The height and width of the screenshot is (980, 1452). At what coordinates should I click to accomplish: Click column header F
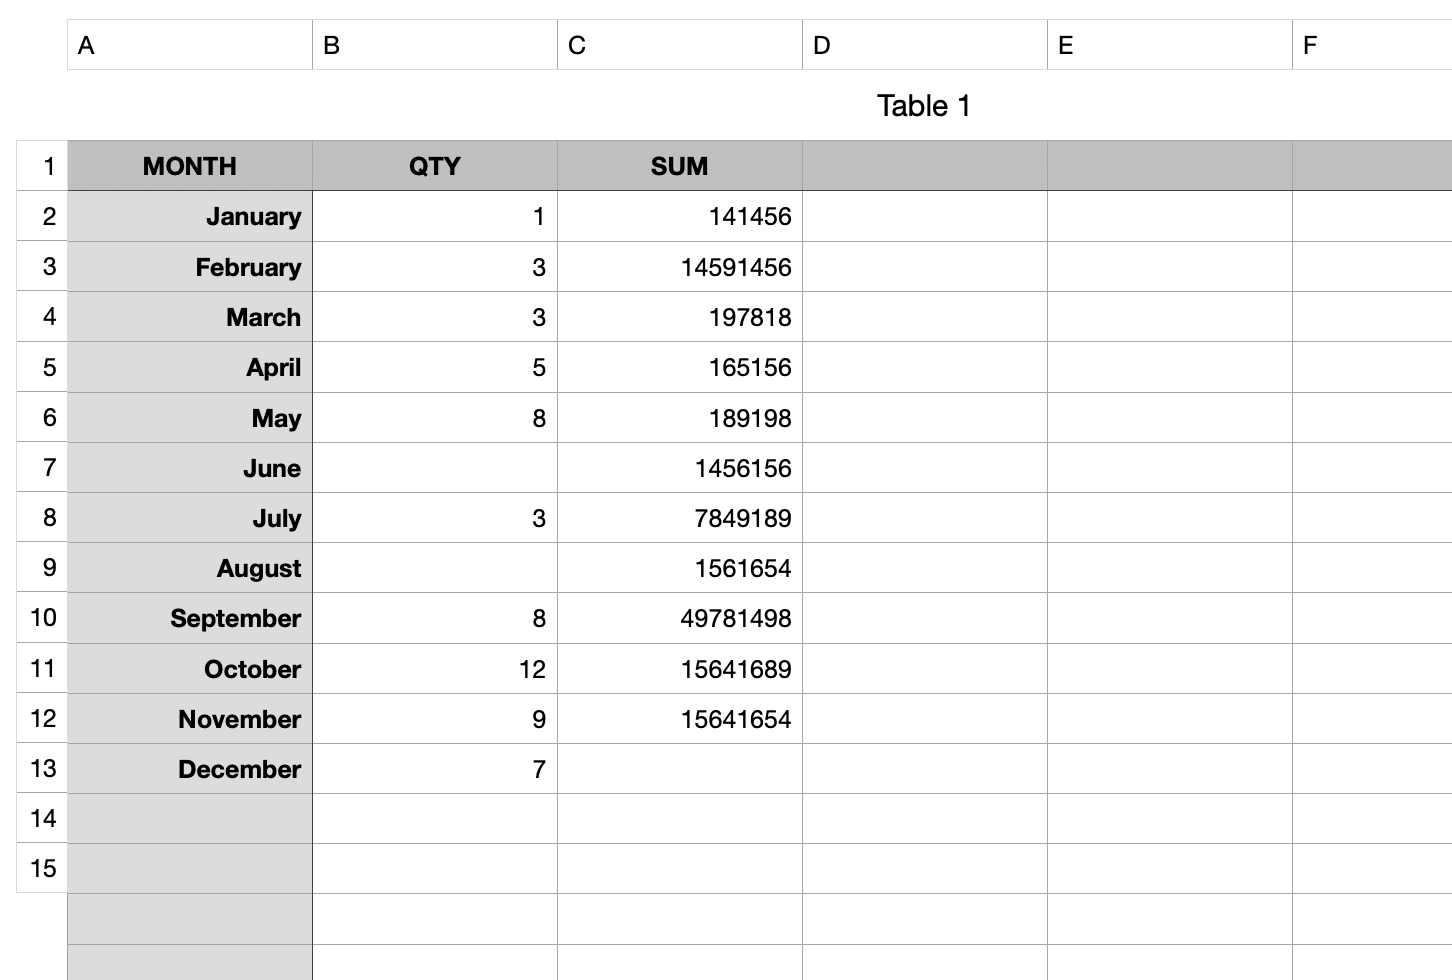pyautogui.click(x=1370, y=44)
